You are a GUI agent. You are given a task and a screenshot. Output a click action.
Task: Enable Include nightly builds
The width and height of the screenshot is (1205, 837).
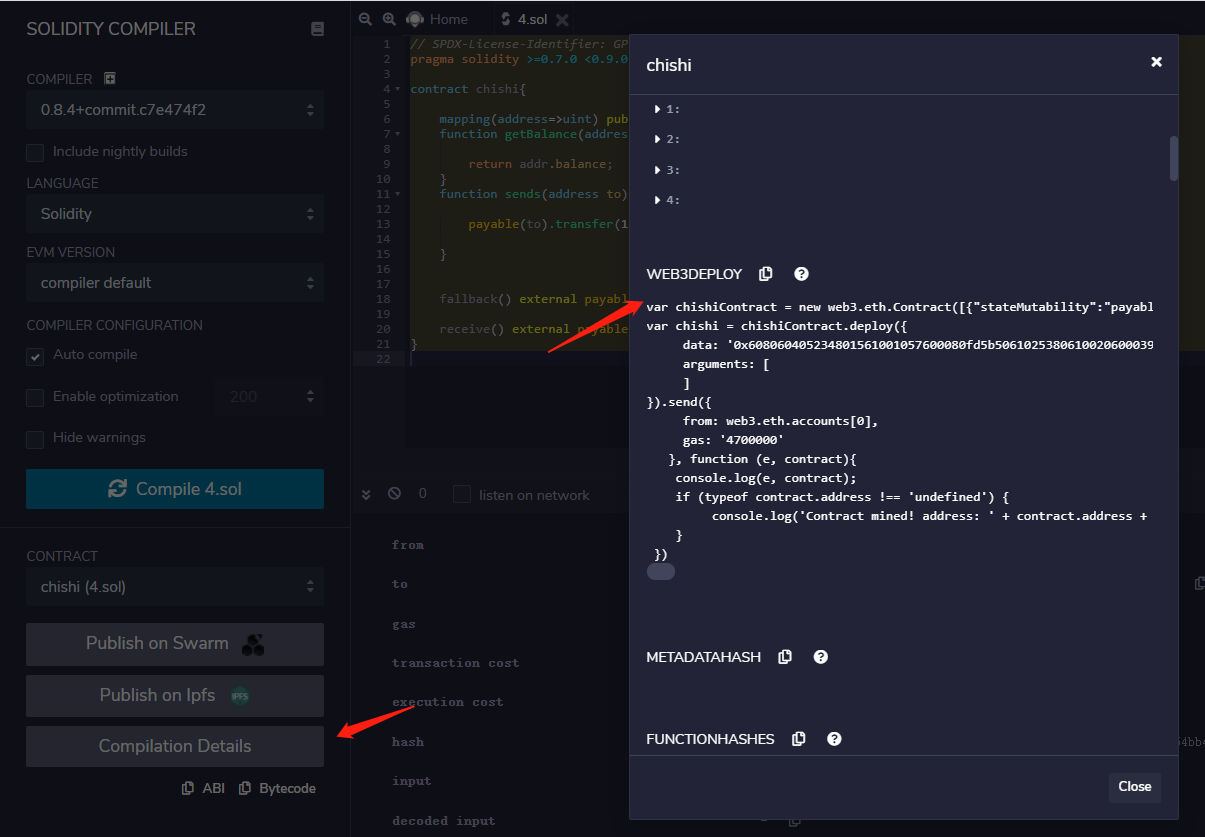35,152
